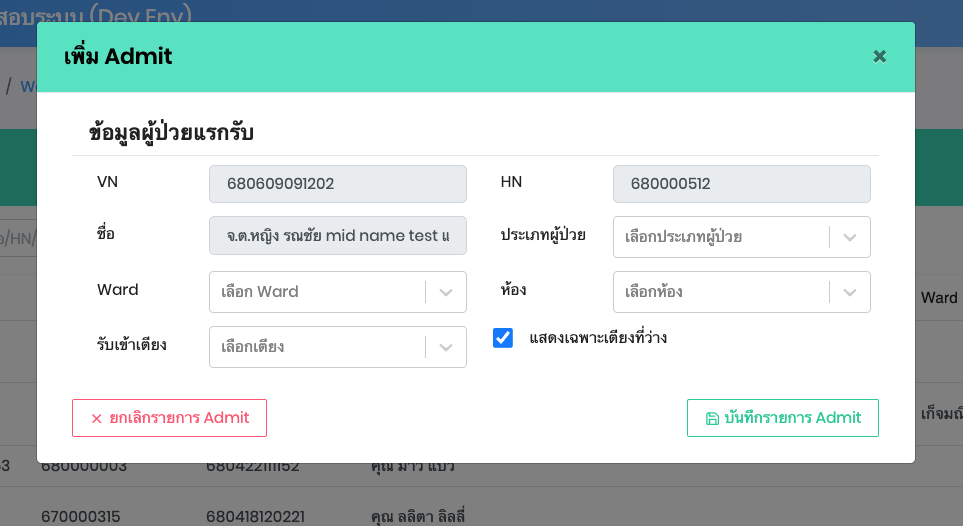Click the แสดงเฉพาะเตียงที่ว่าง label text
Screen dimensions: 963x526
coord(598,338)
